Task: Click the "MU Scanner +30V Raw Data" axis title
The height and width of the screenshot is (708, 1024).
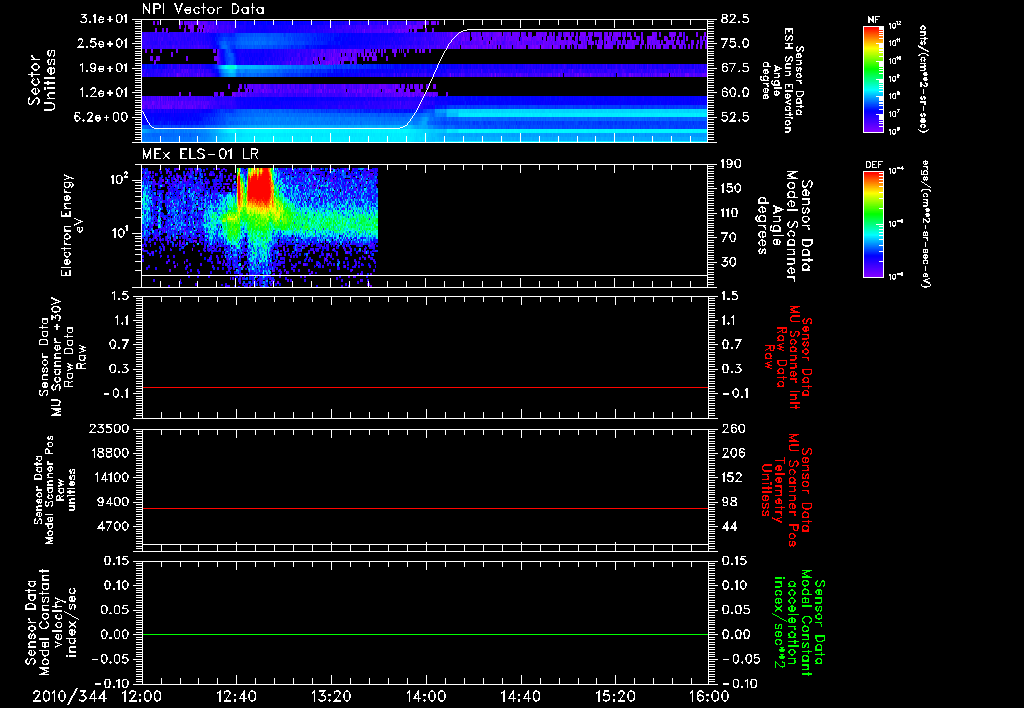Action: point(62,357)
